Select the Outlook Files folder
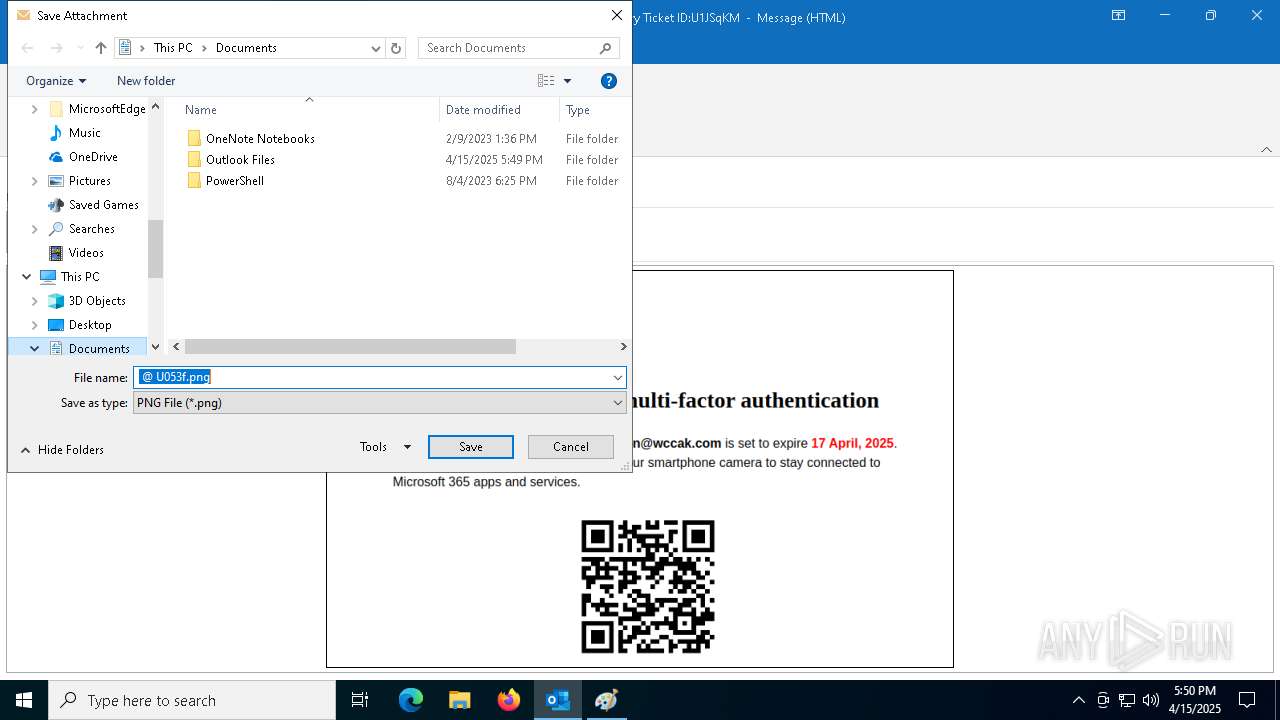1280x720 pixels. pyautogui.click(x=240, y=160)
